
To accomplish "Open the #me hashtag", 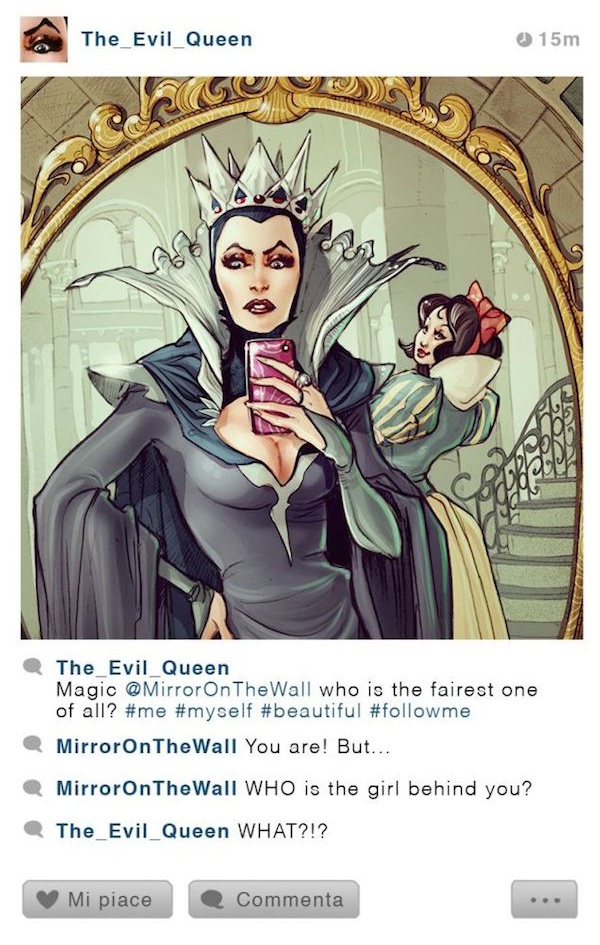I will (x=145, y=711).
